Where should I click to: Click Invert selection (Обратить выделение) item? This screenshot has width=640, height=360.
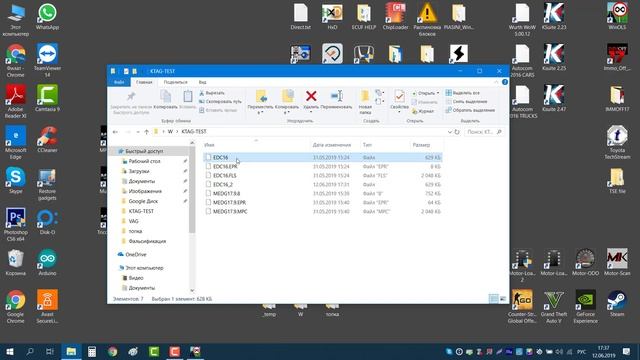(470, 110)
